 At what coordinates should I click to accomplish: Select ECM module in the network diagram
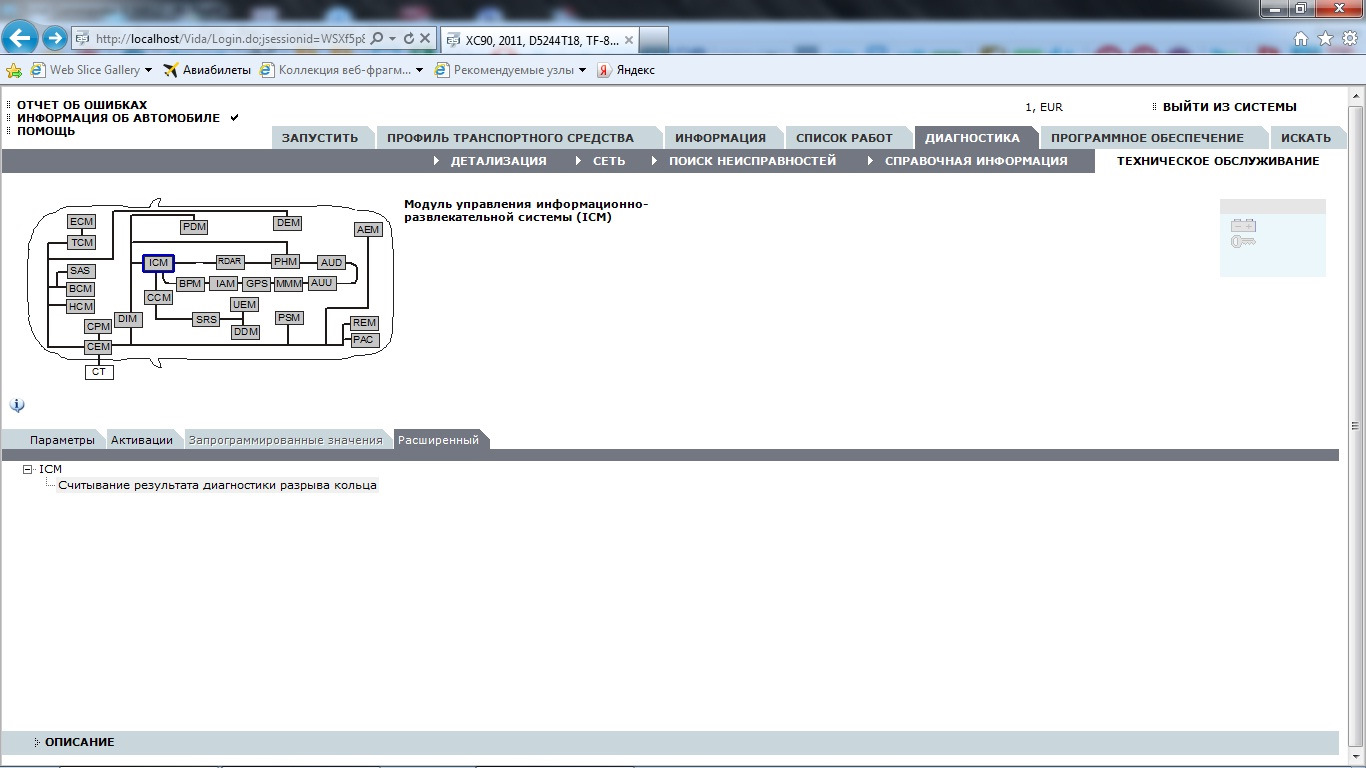click(81, 222)
